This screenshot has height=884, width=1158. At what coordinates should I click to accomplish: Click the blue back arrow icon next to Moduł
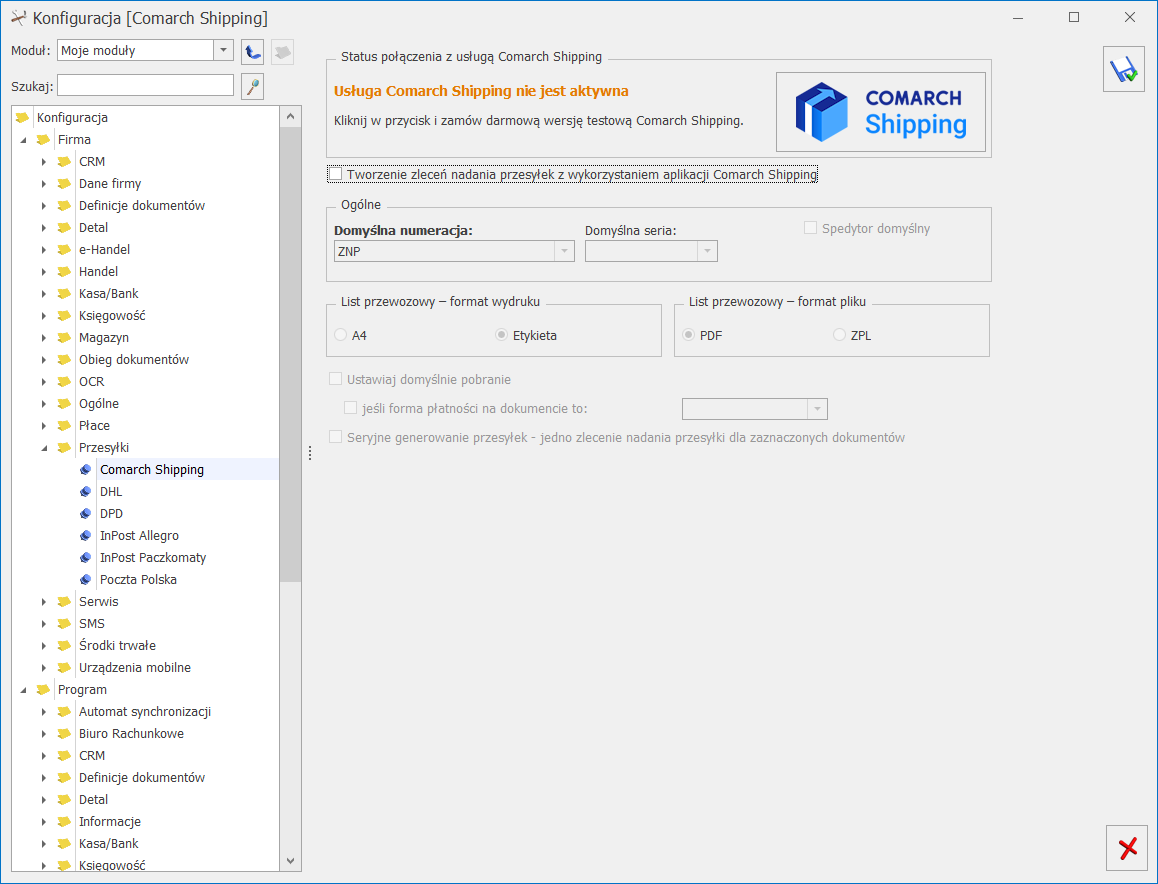[x=253, y=51]
